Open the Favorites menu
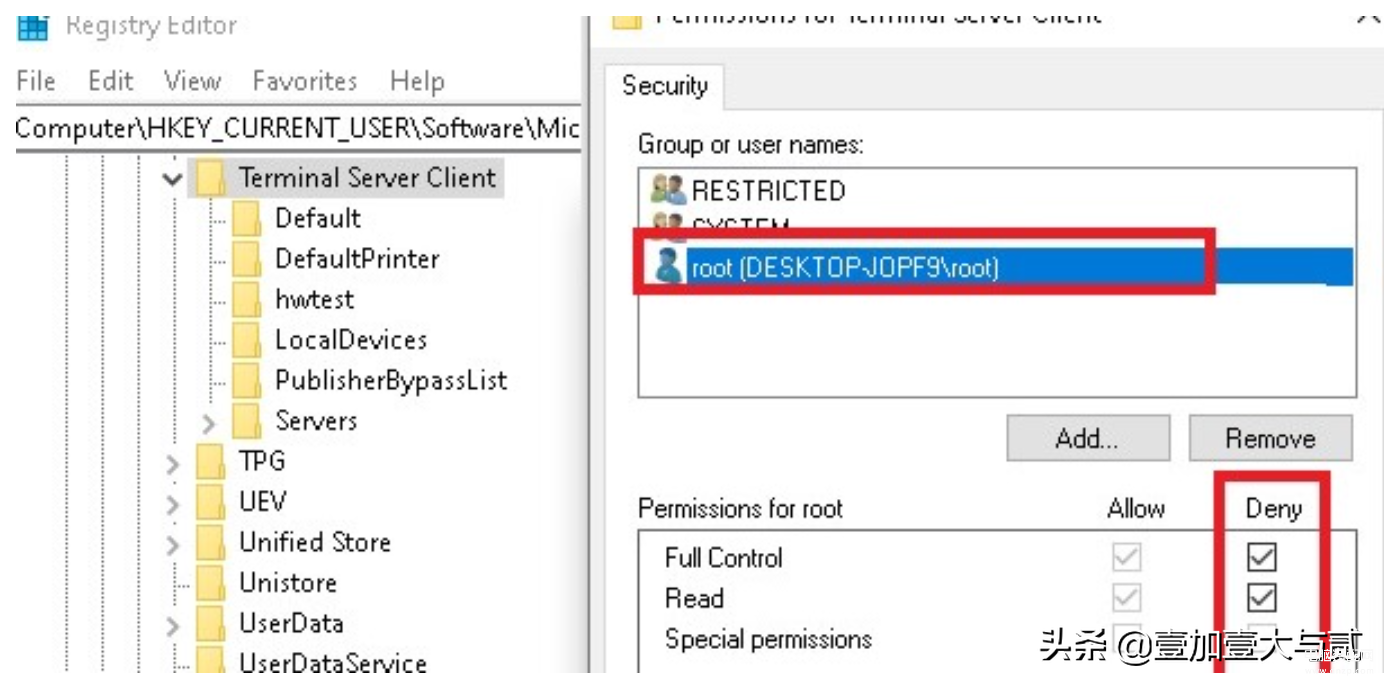Viewport: 1384px width, 684px height. pyautogui.click(x=305, y=81)
